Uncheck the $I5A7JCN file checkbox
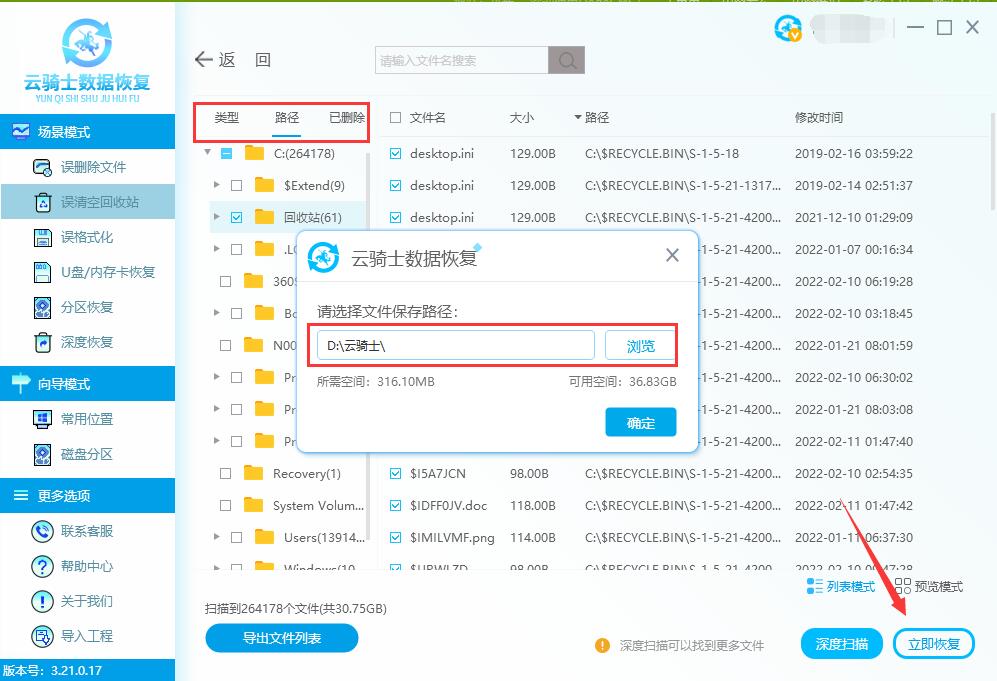The height and width of the screenshot is (681, 997). 395,473
